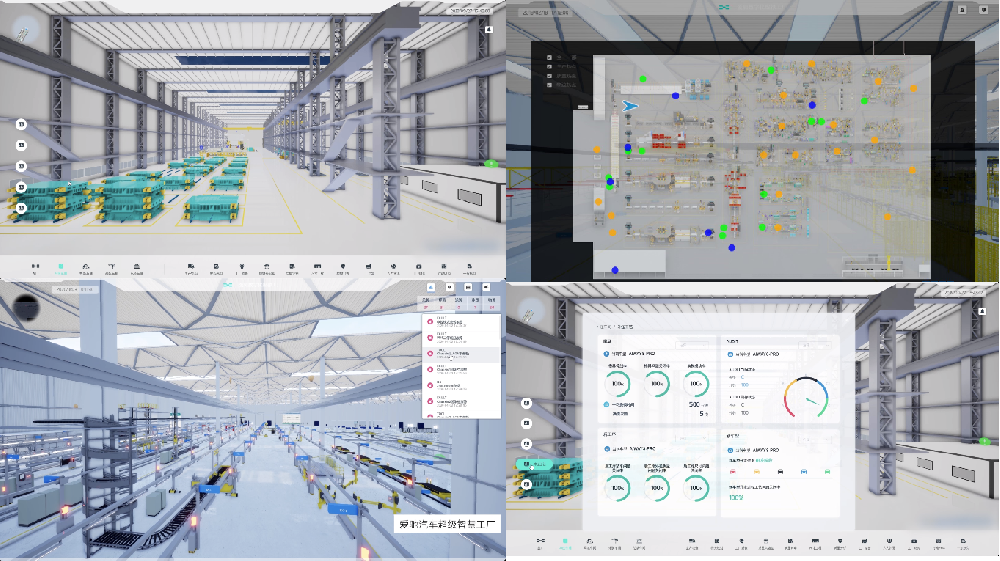Uncheck the last checkbox in the map legend

coord(549,85)
